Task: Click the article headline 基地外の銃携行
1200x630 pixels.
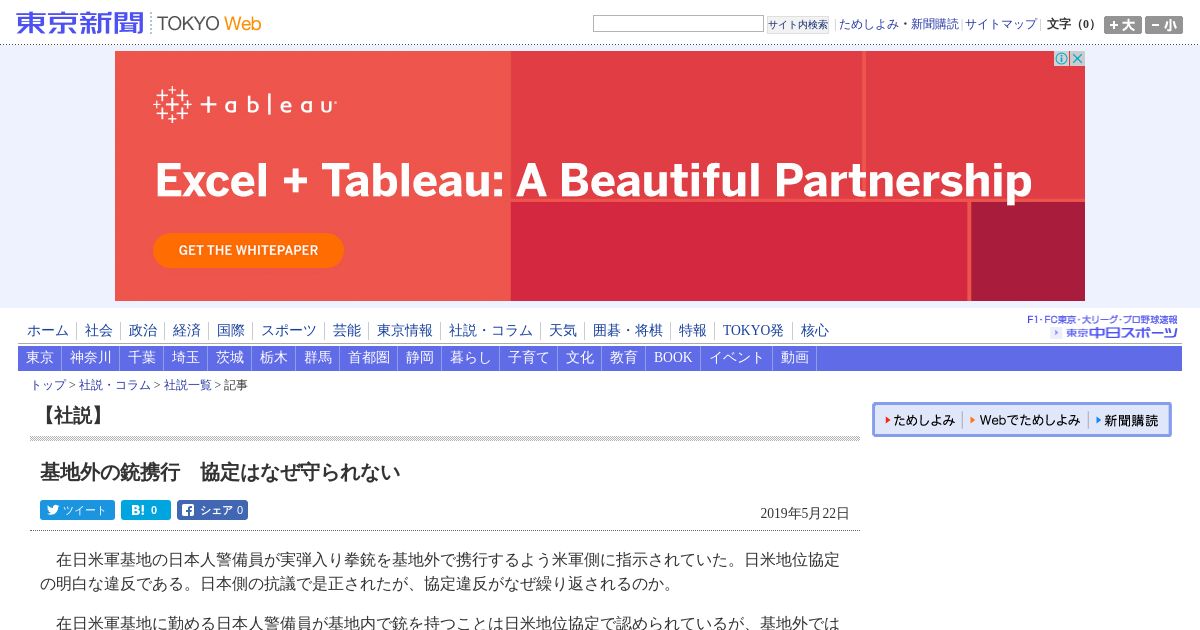Action: click(220, 472)
